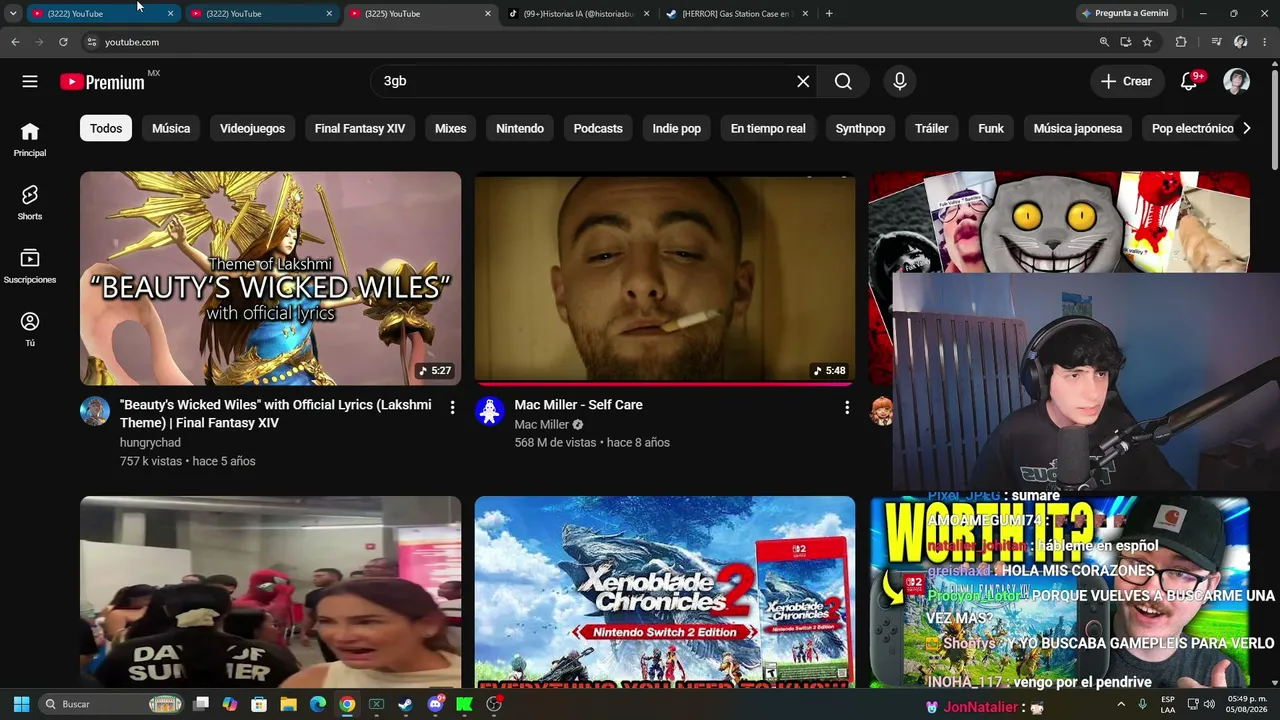
Task: Open the Xenoblade Chronicles 2 video thumbnail
Action: click(665, 592)
